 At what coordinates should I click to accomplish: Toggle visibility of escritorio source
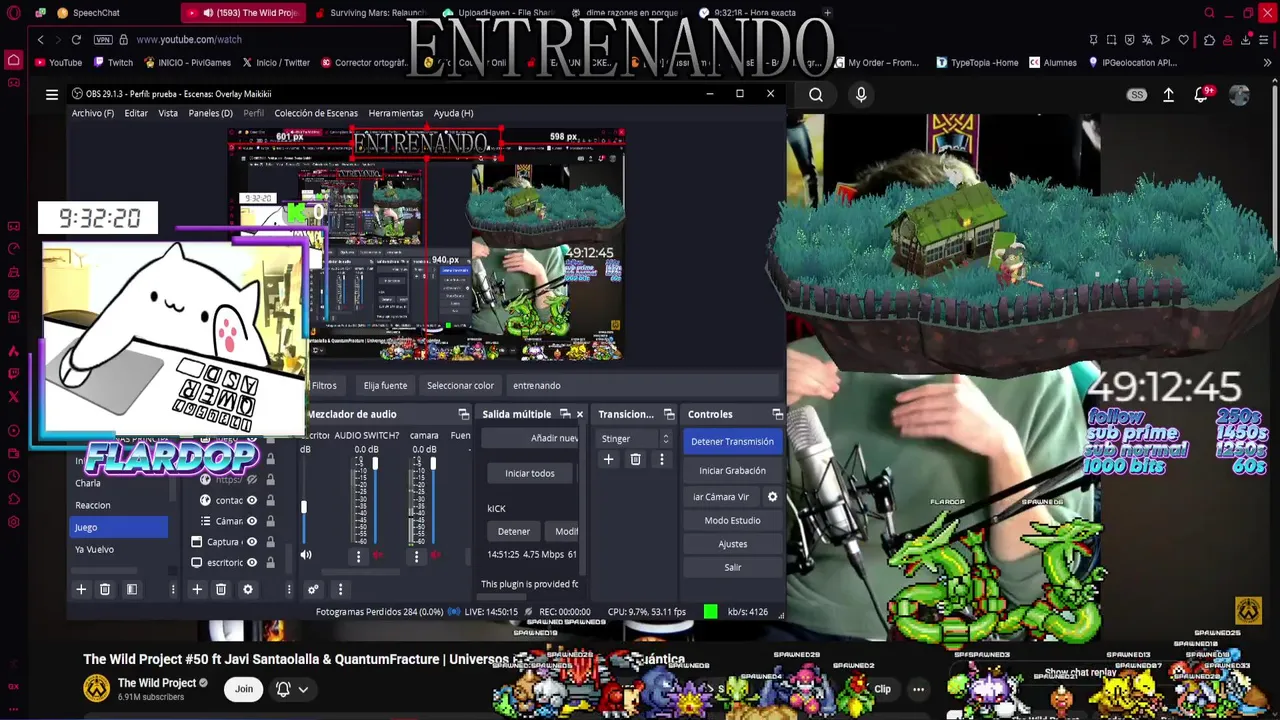click(252, 562)
